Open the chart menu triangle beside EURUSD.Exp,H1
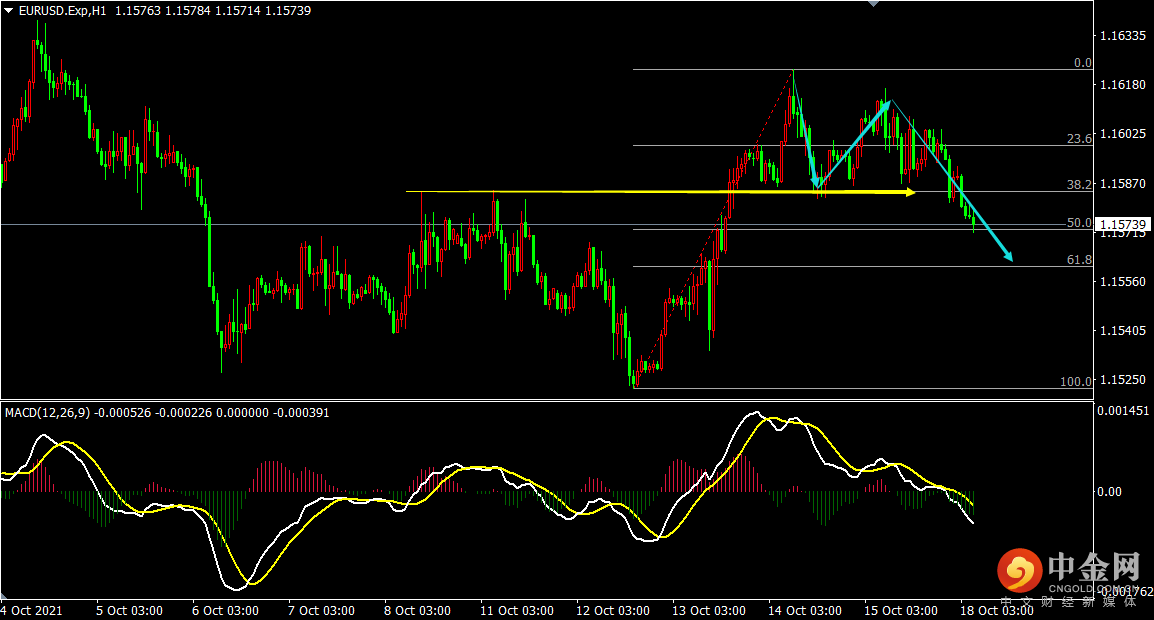The image size is (1154, 620). [x=9, y=10]
